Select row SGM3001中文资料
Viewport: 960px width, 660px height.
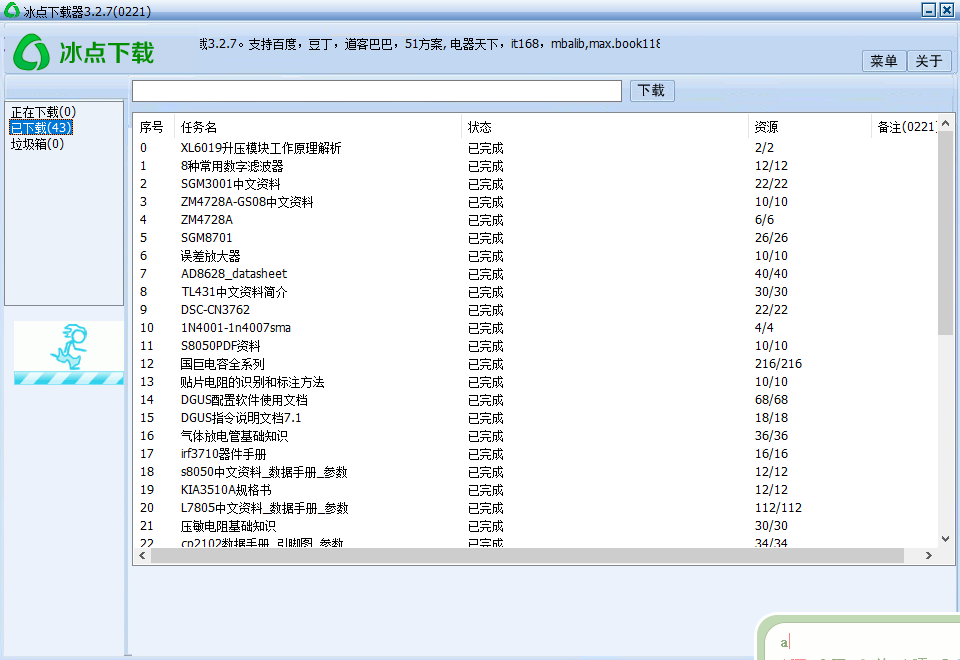tap(536, 184)
